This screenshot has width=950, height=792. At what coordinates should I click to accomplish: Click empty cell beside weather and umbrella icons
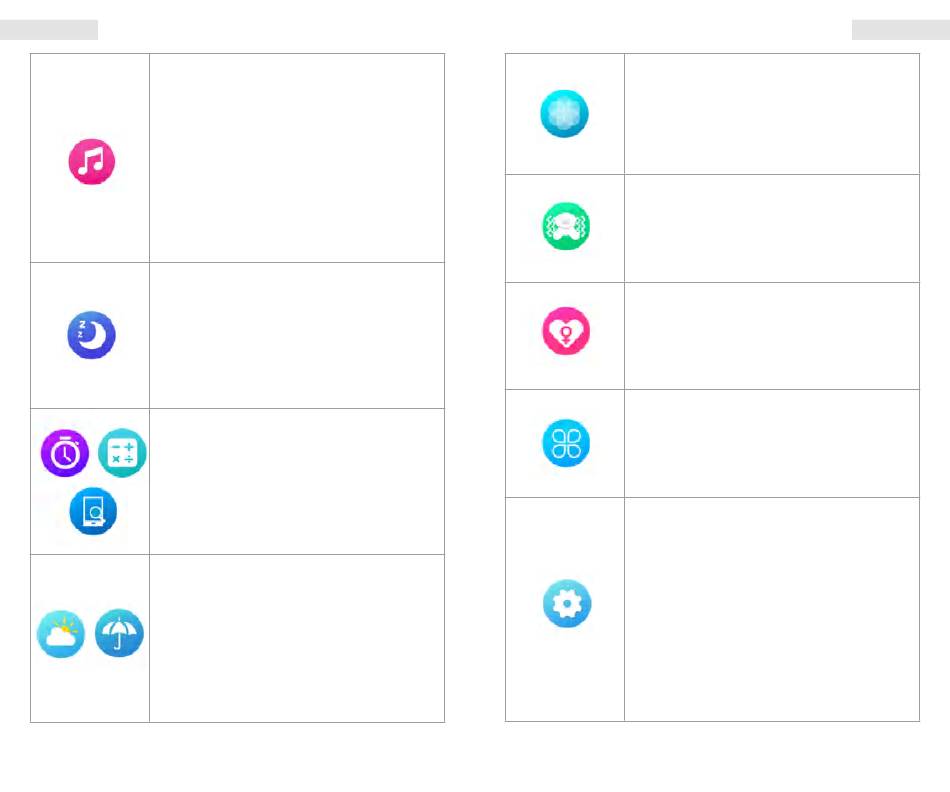coord(297,639)
